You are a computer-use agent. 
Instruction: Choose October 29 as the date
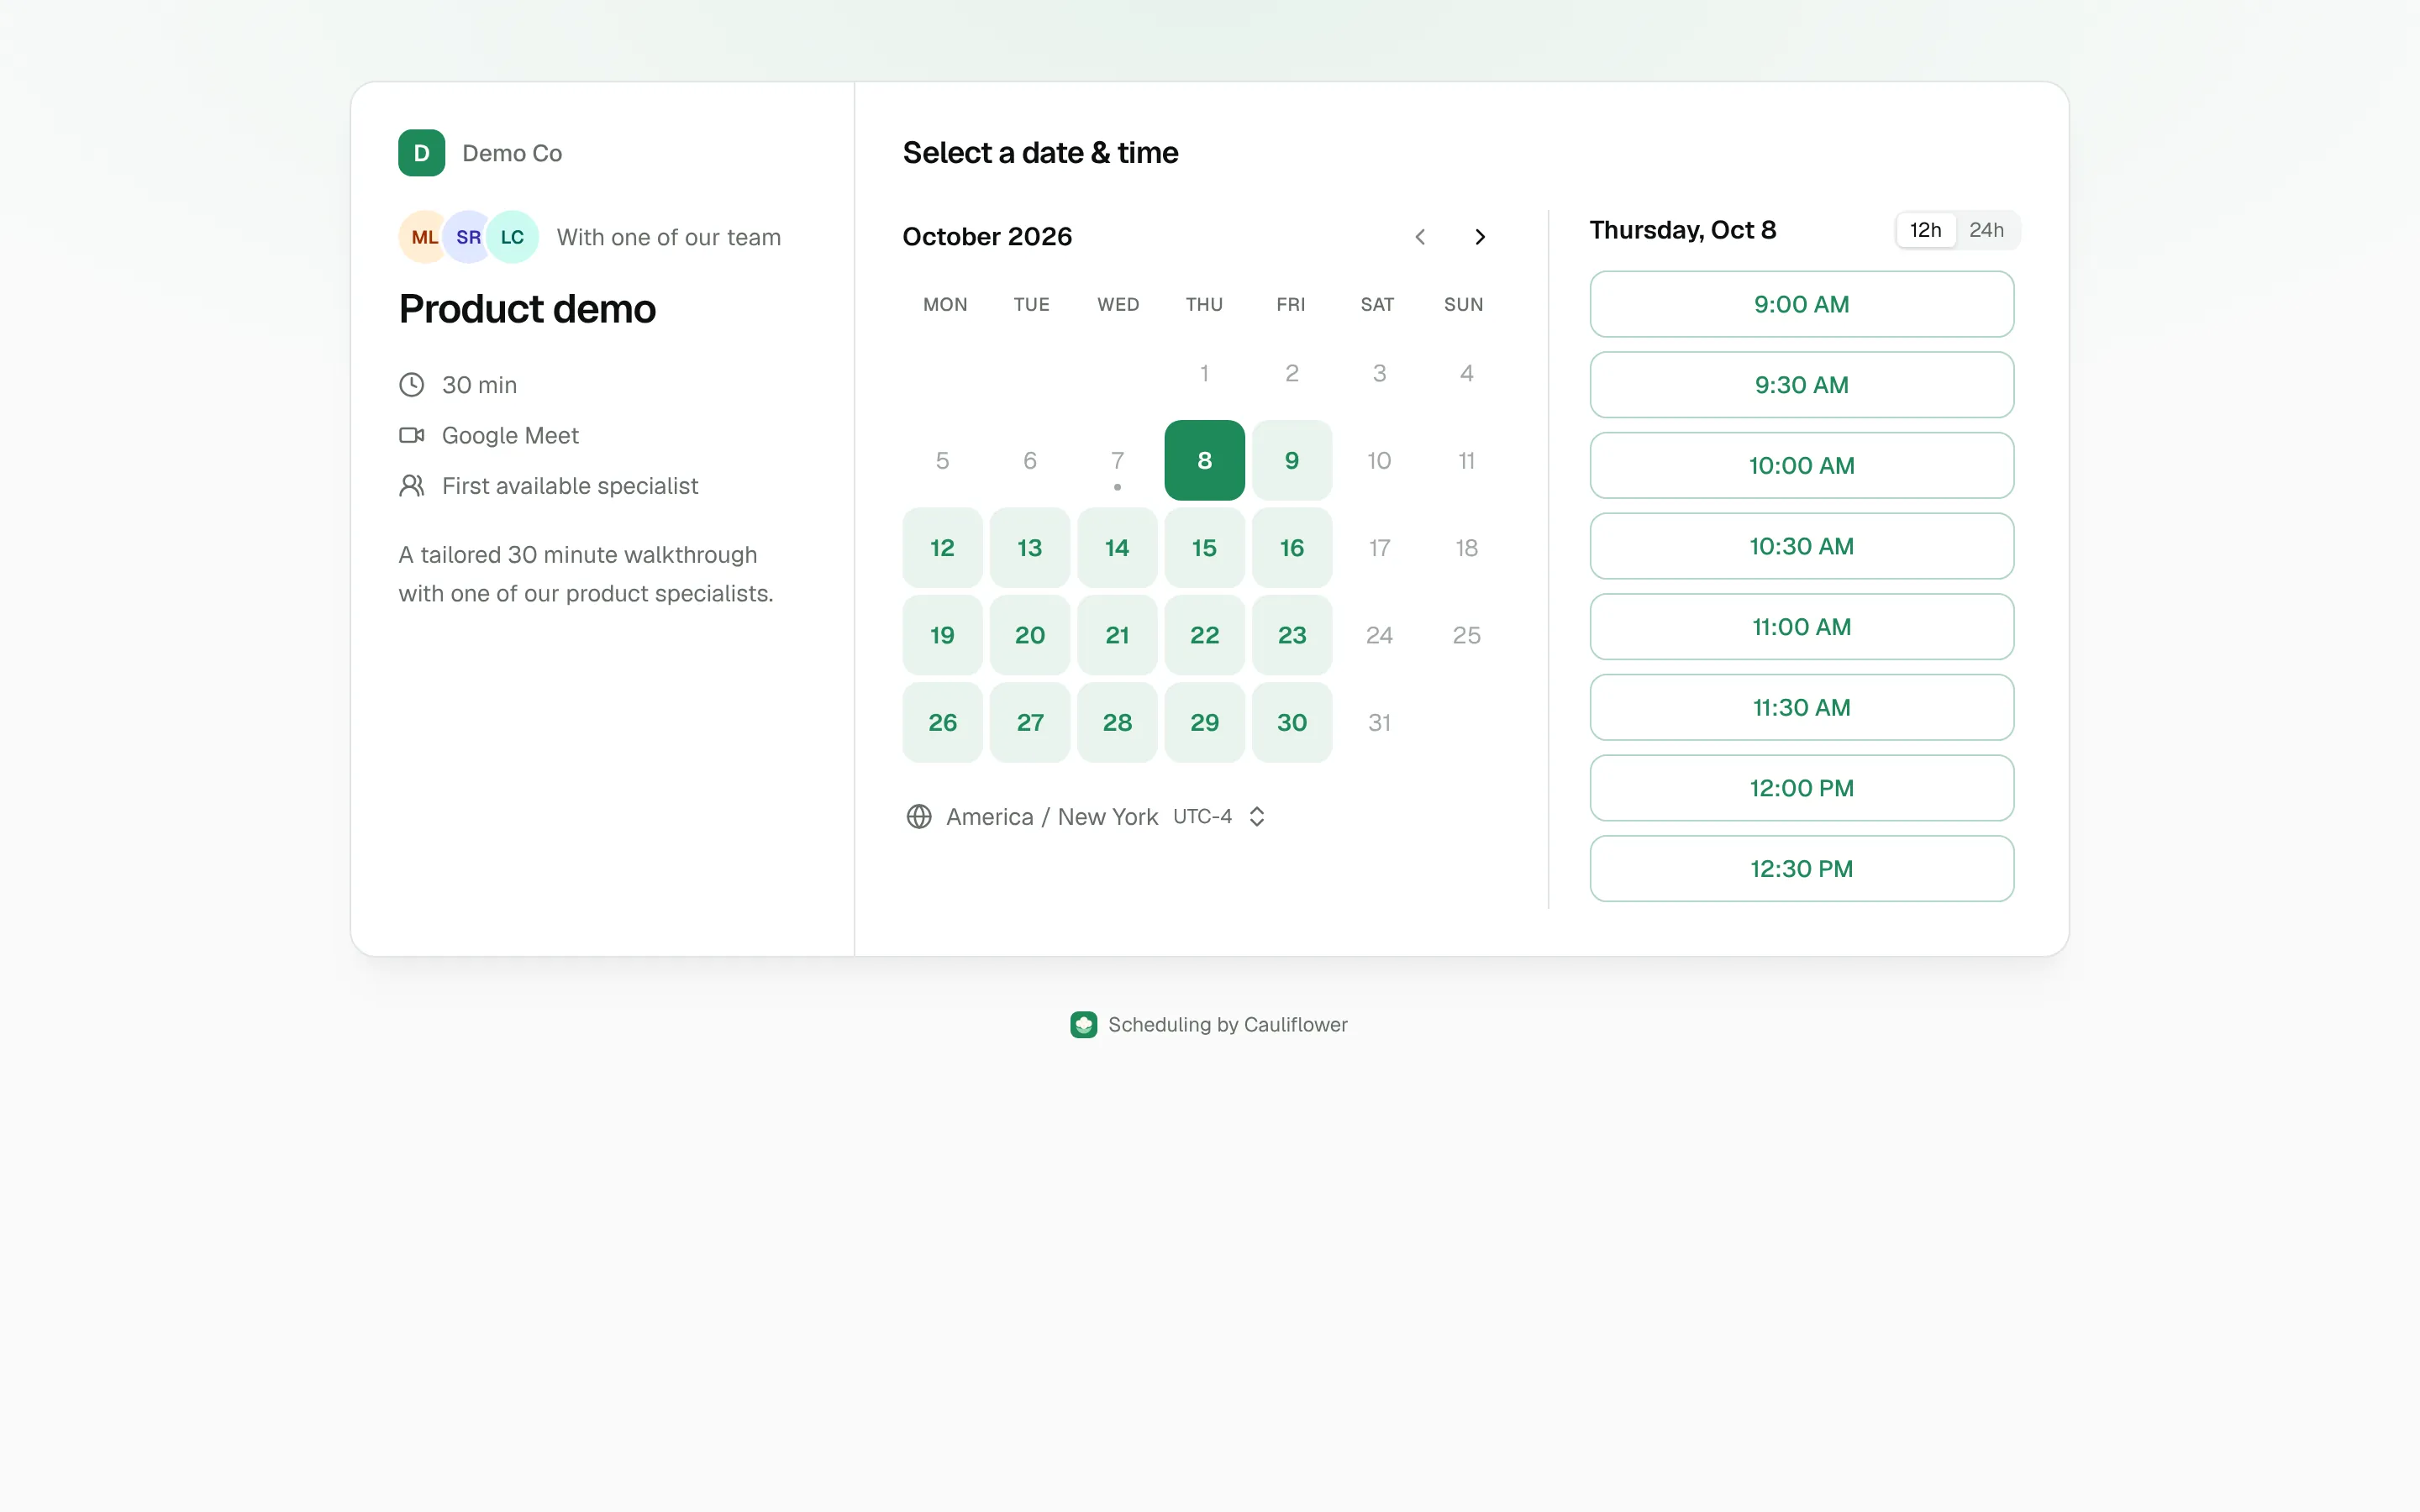click(1204, 722)
